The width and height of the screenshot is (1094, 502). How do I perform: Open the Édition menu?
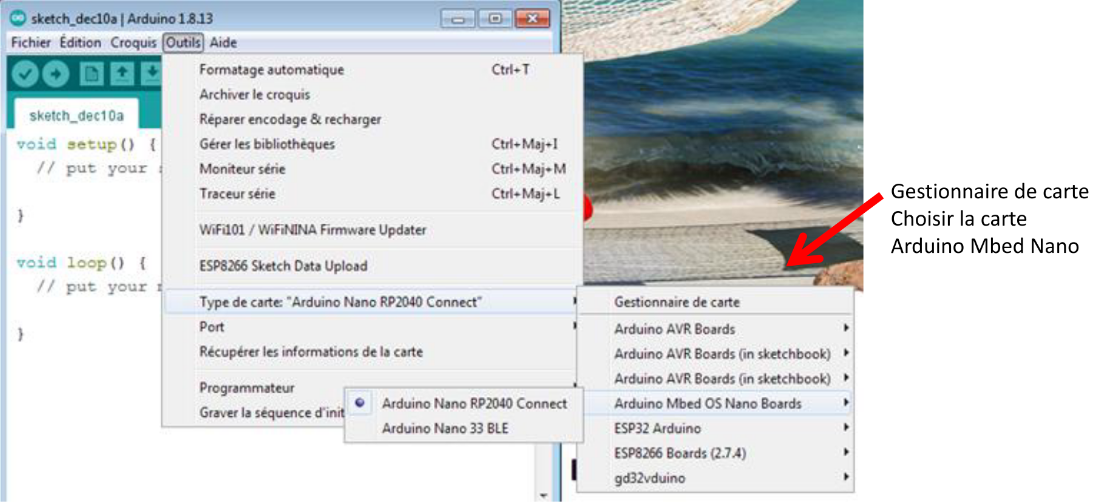coord(80,43)
